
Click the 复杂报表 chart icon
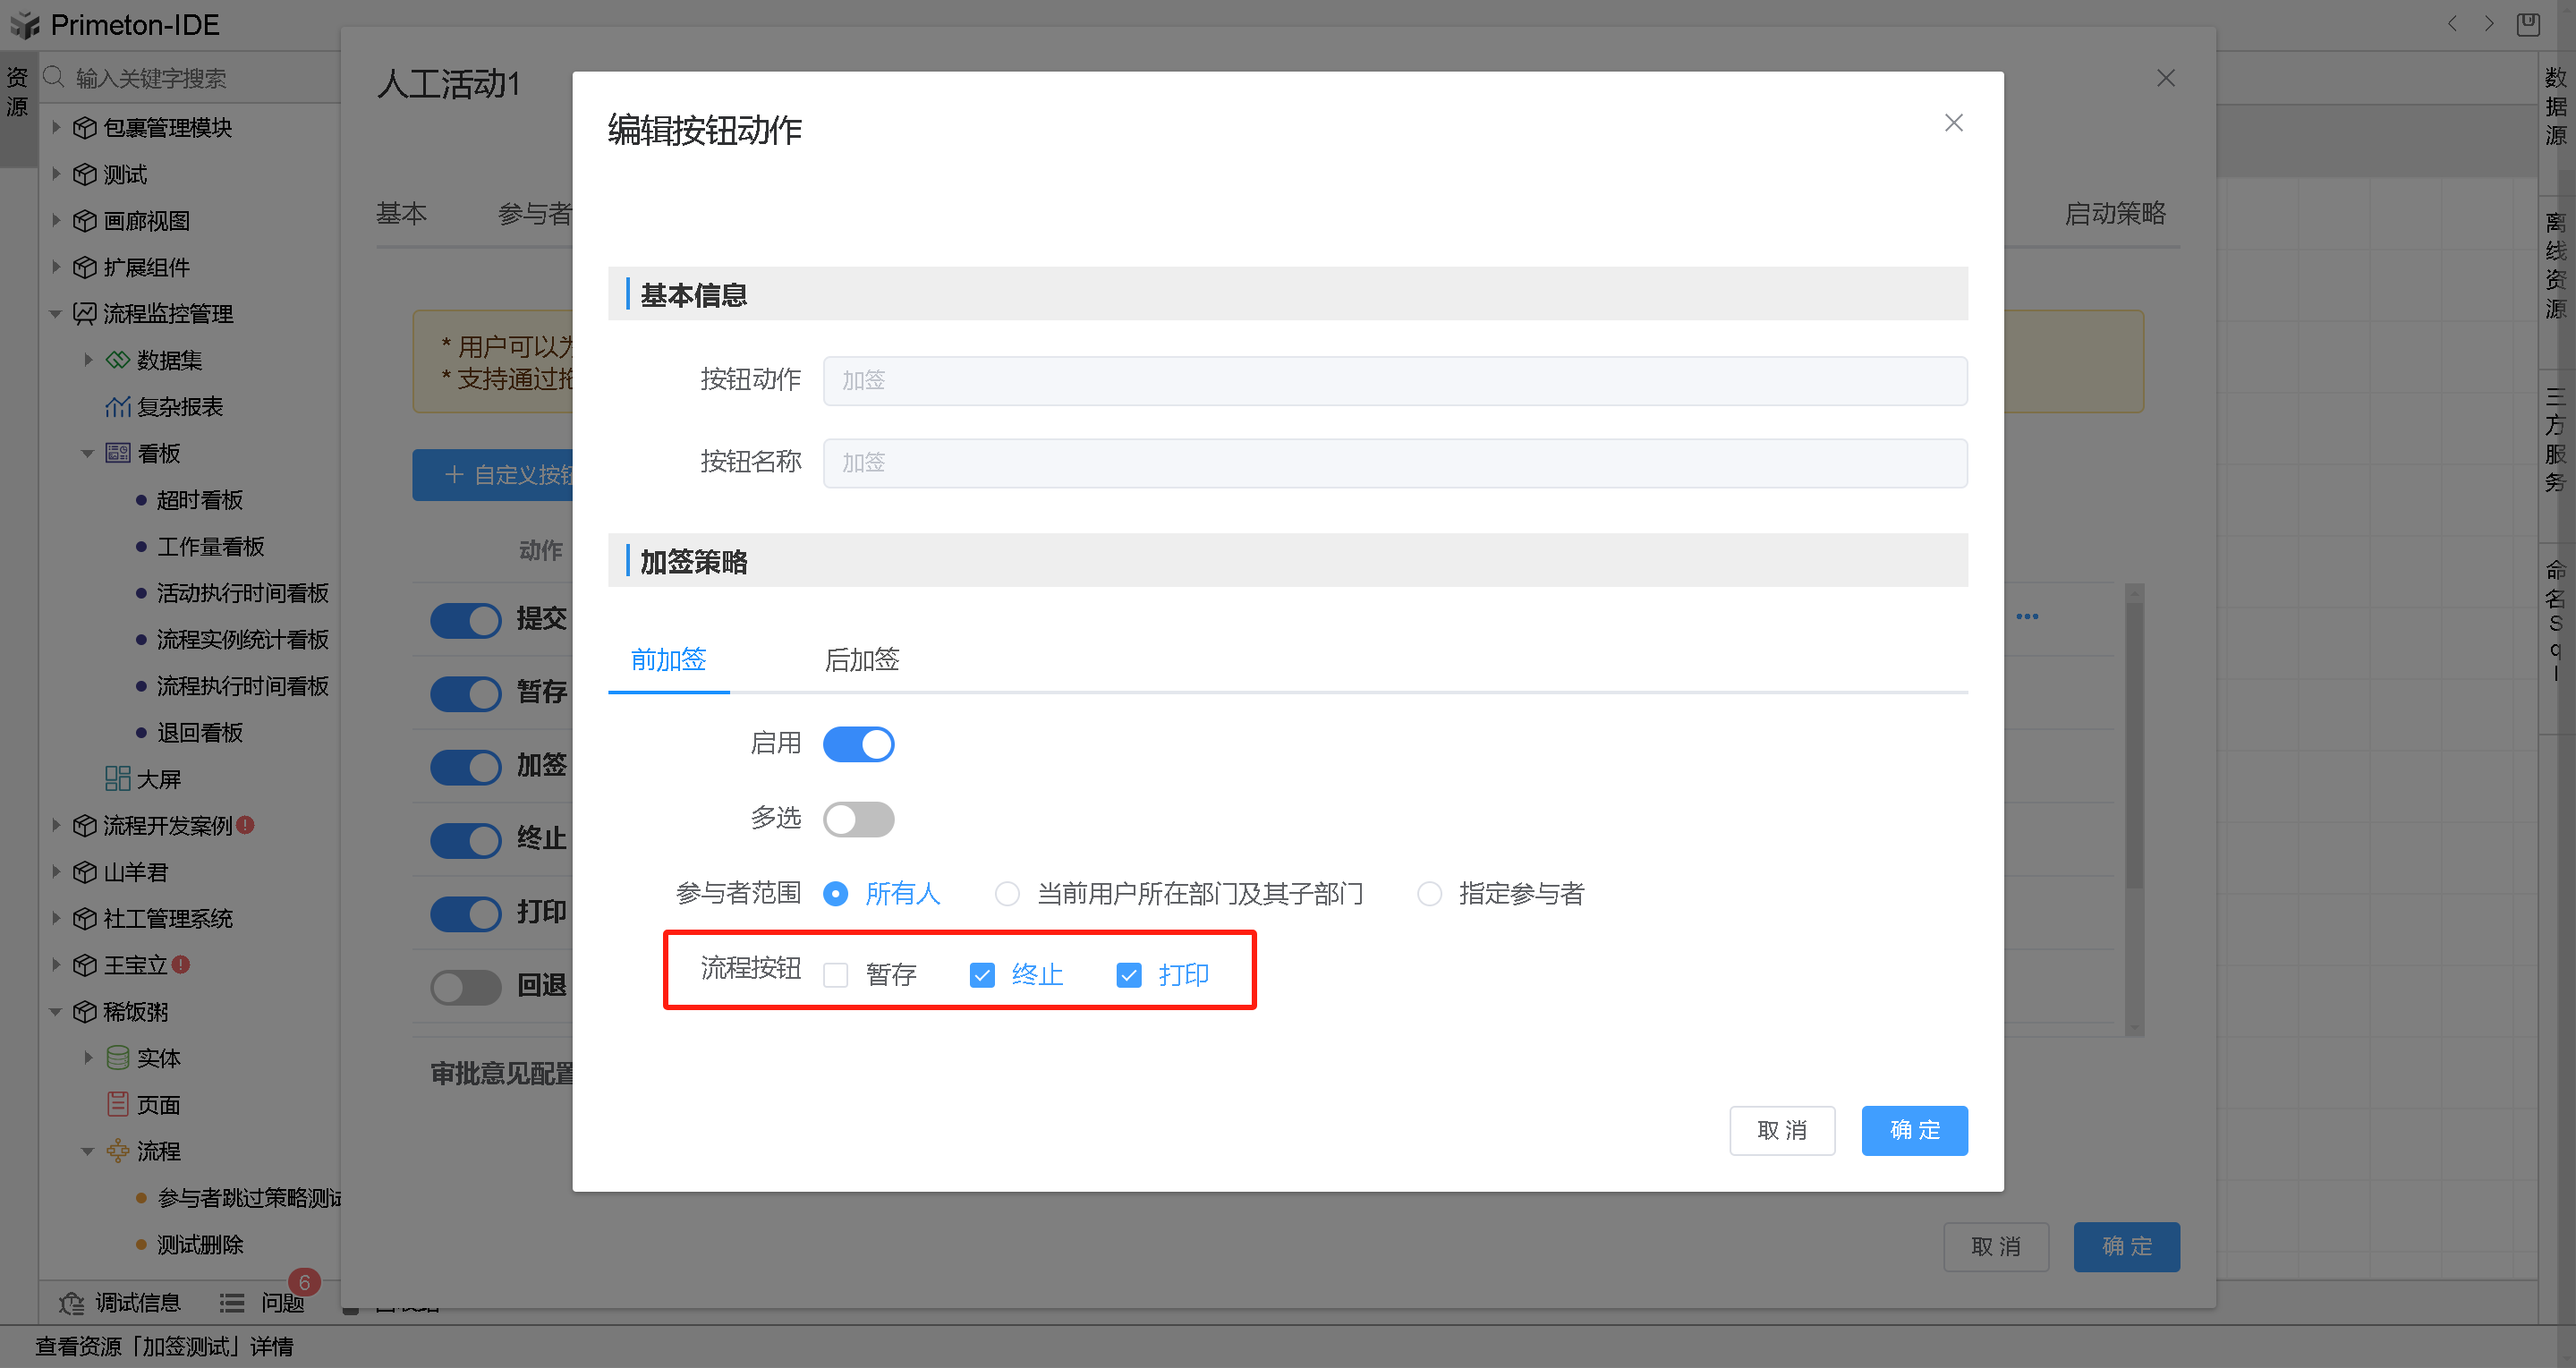118,407
